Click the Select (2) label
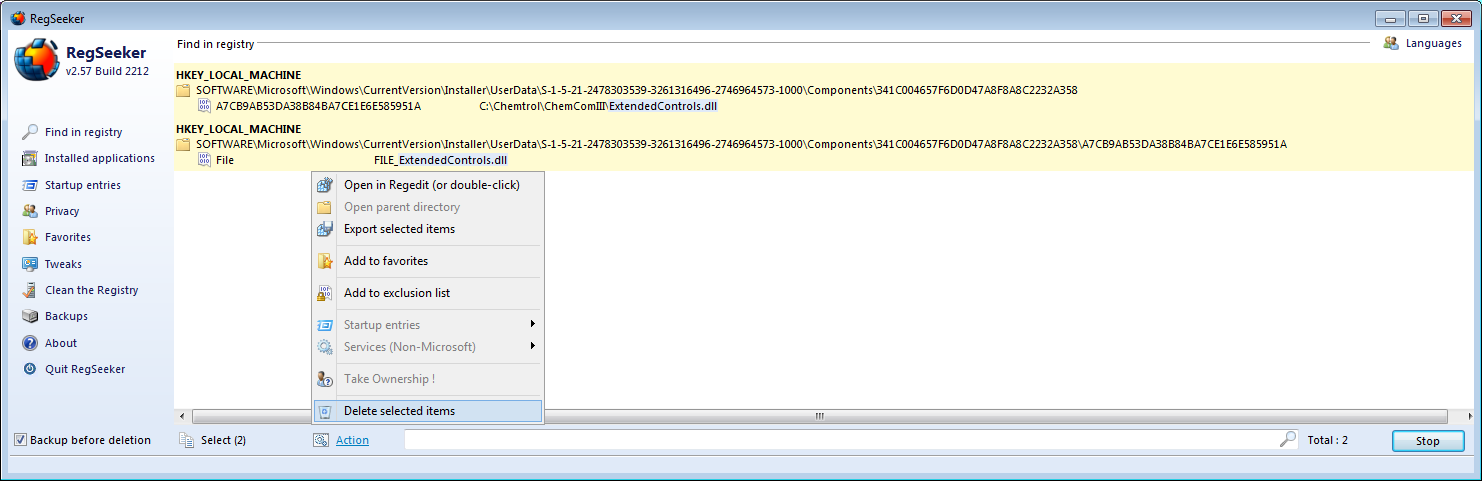Viewport: 1482px width, 481px height. 223,440
